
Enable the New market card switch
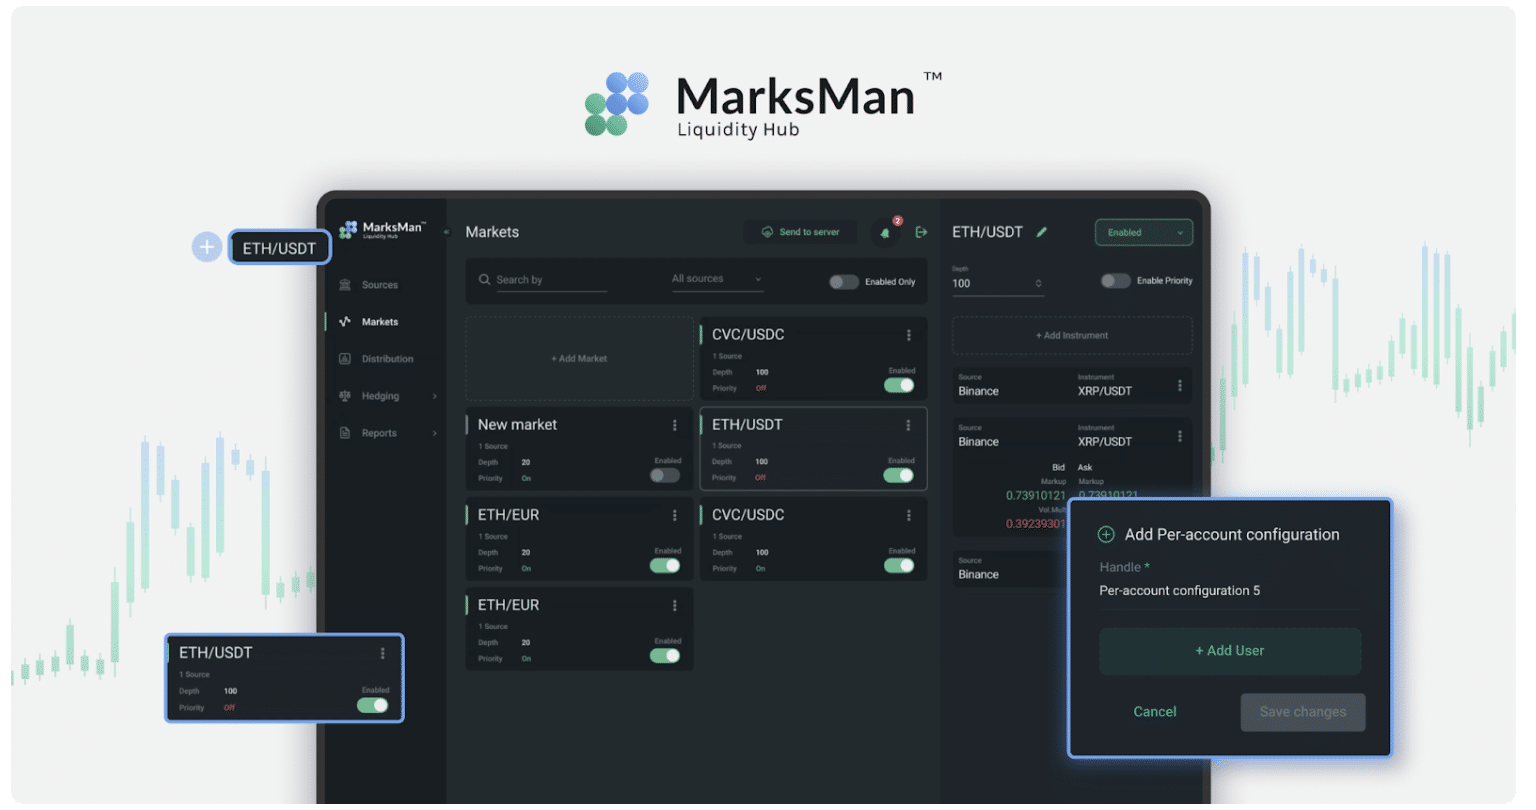[x=665, y=475]
